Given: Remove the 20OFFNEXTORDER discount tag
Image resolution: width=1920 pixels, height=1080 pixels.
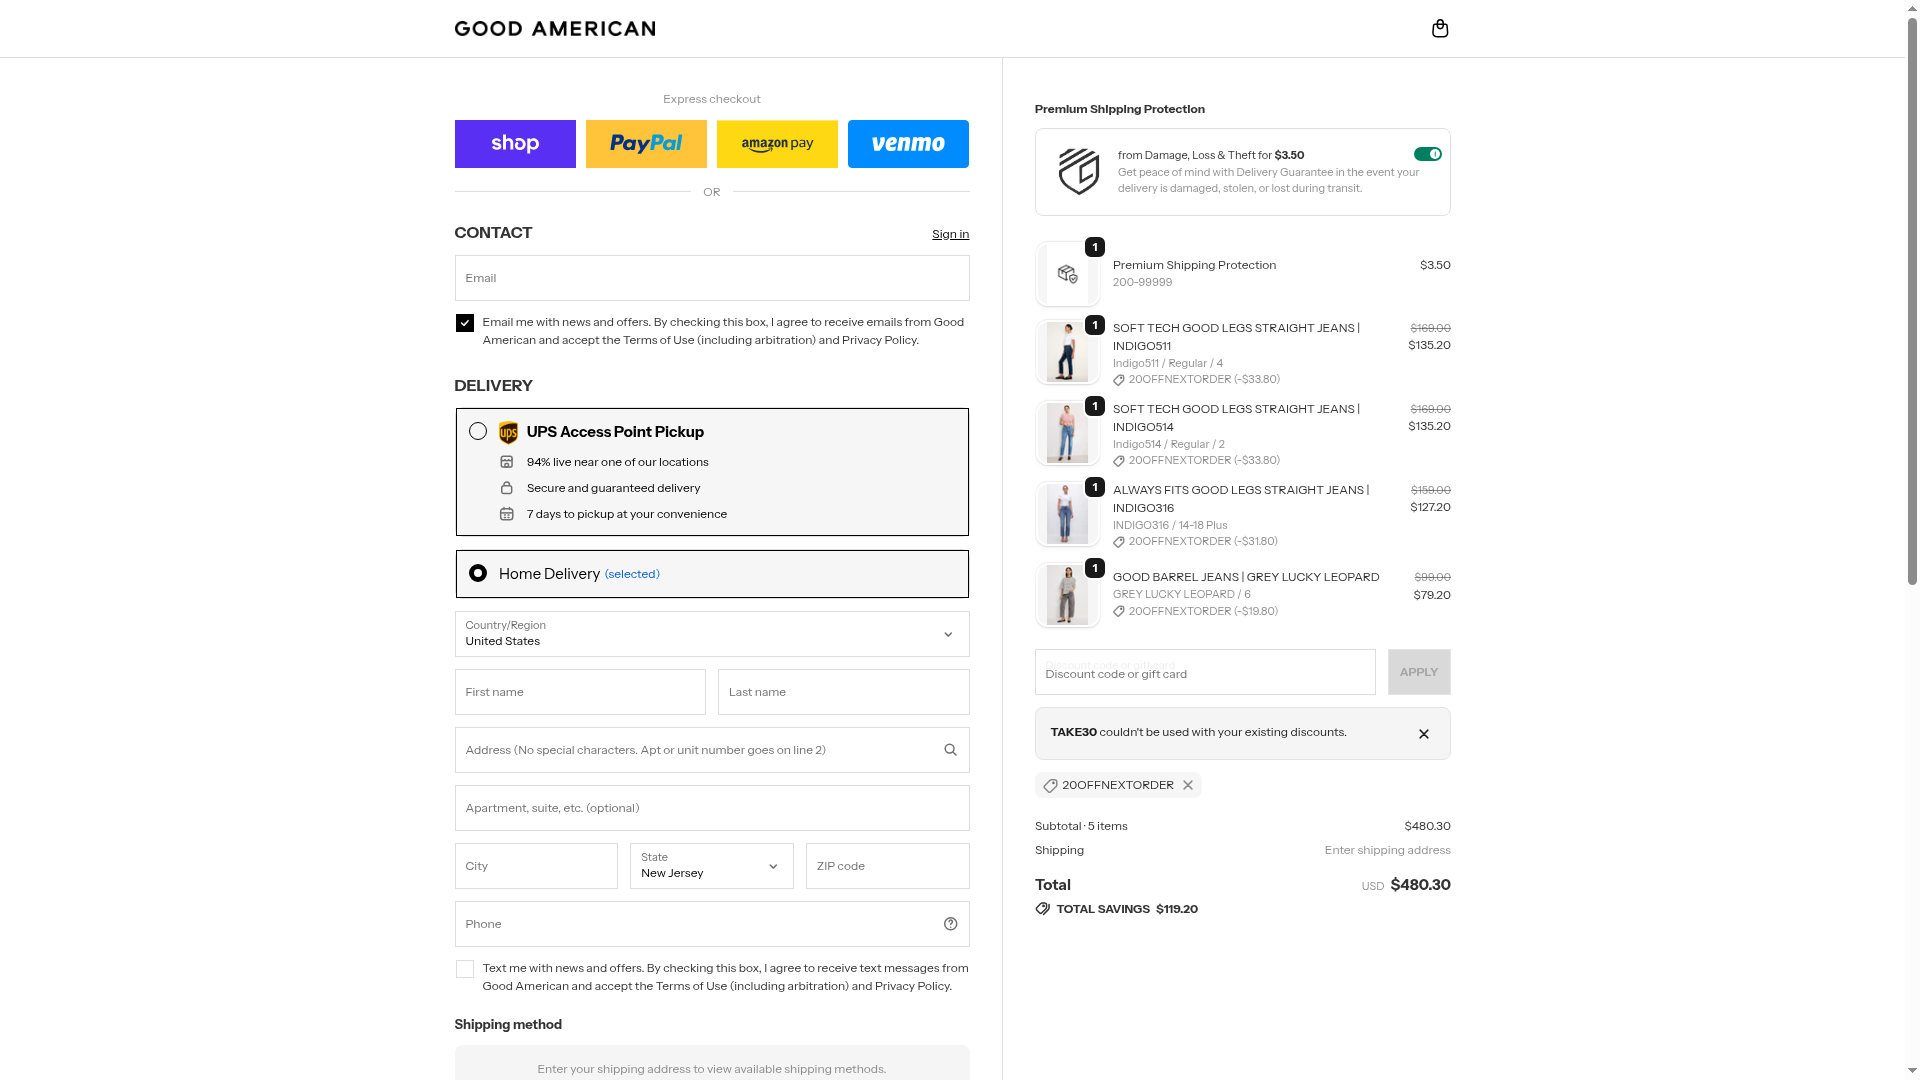Looking at the screenshot, I should pos(1188,785).
